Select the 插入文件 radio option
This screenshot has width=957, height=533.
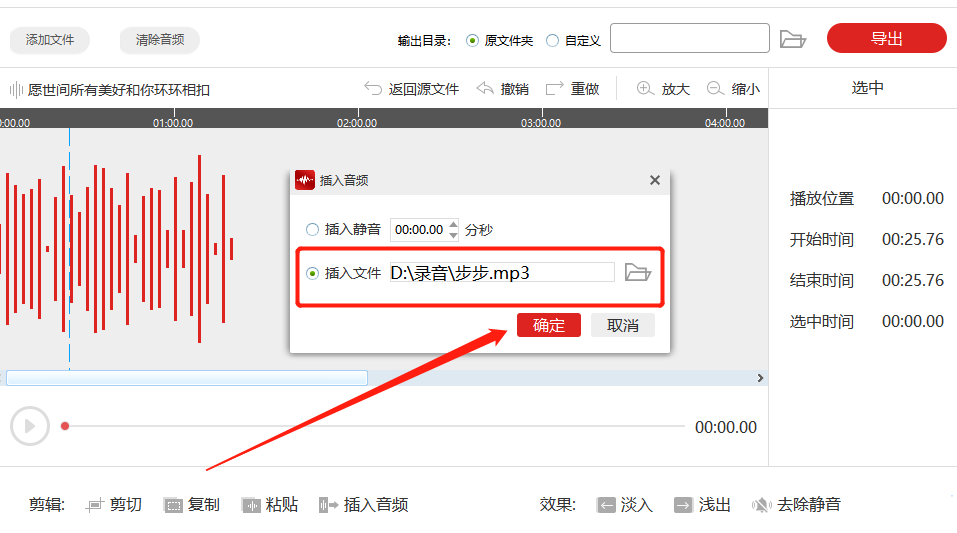(x=312, y=274)
